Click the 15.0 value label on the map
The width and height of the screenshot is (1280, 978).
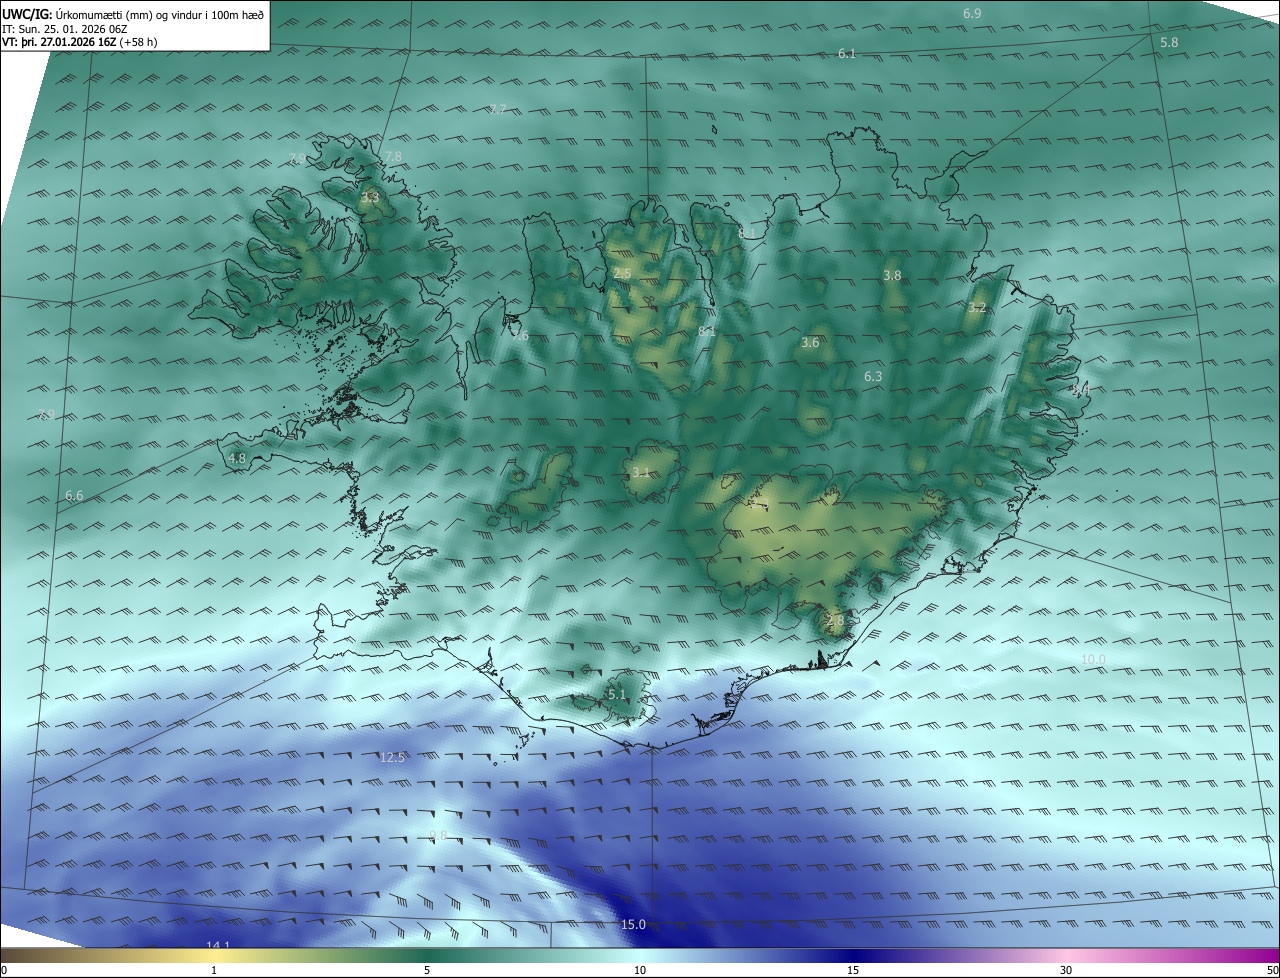pos(633,925)
